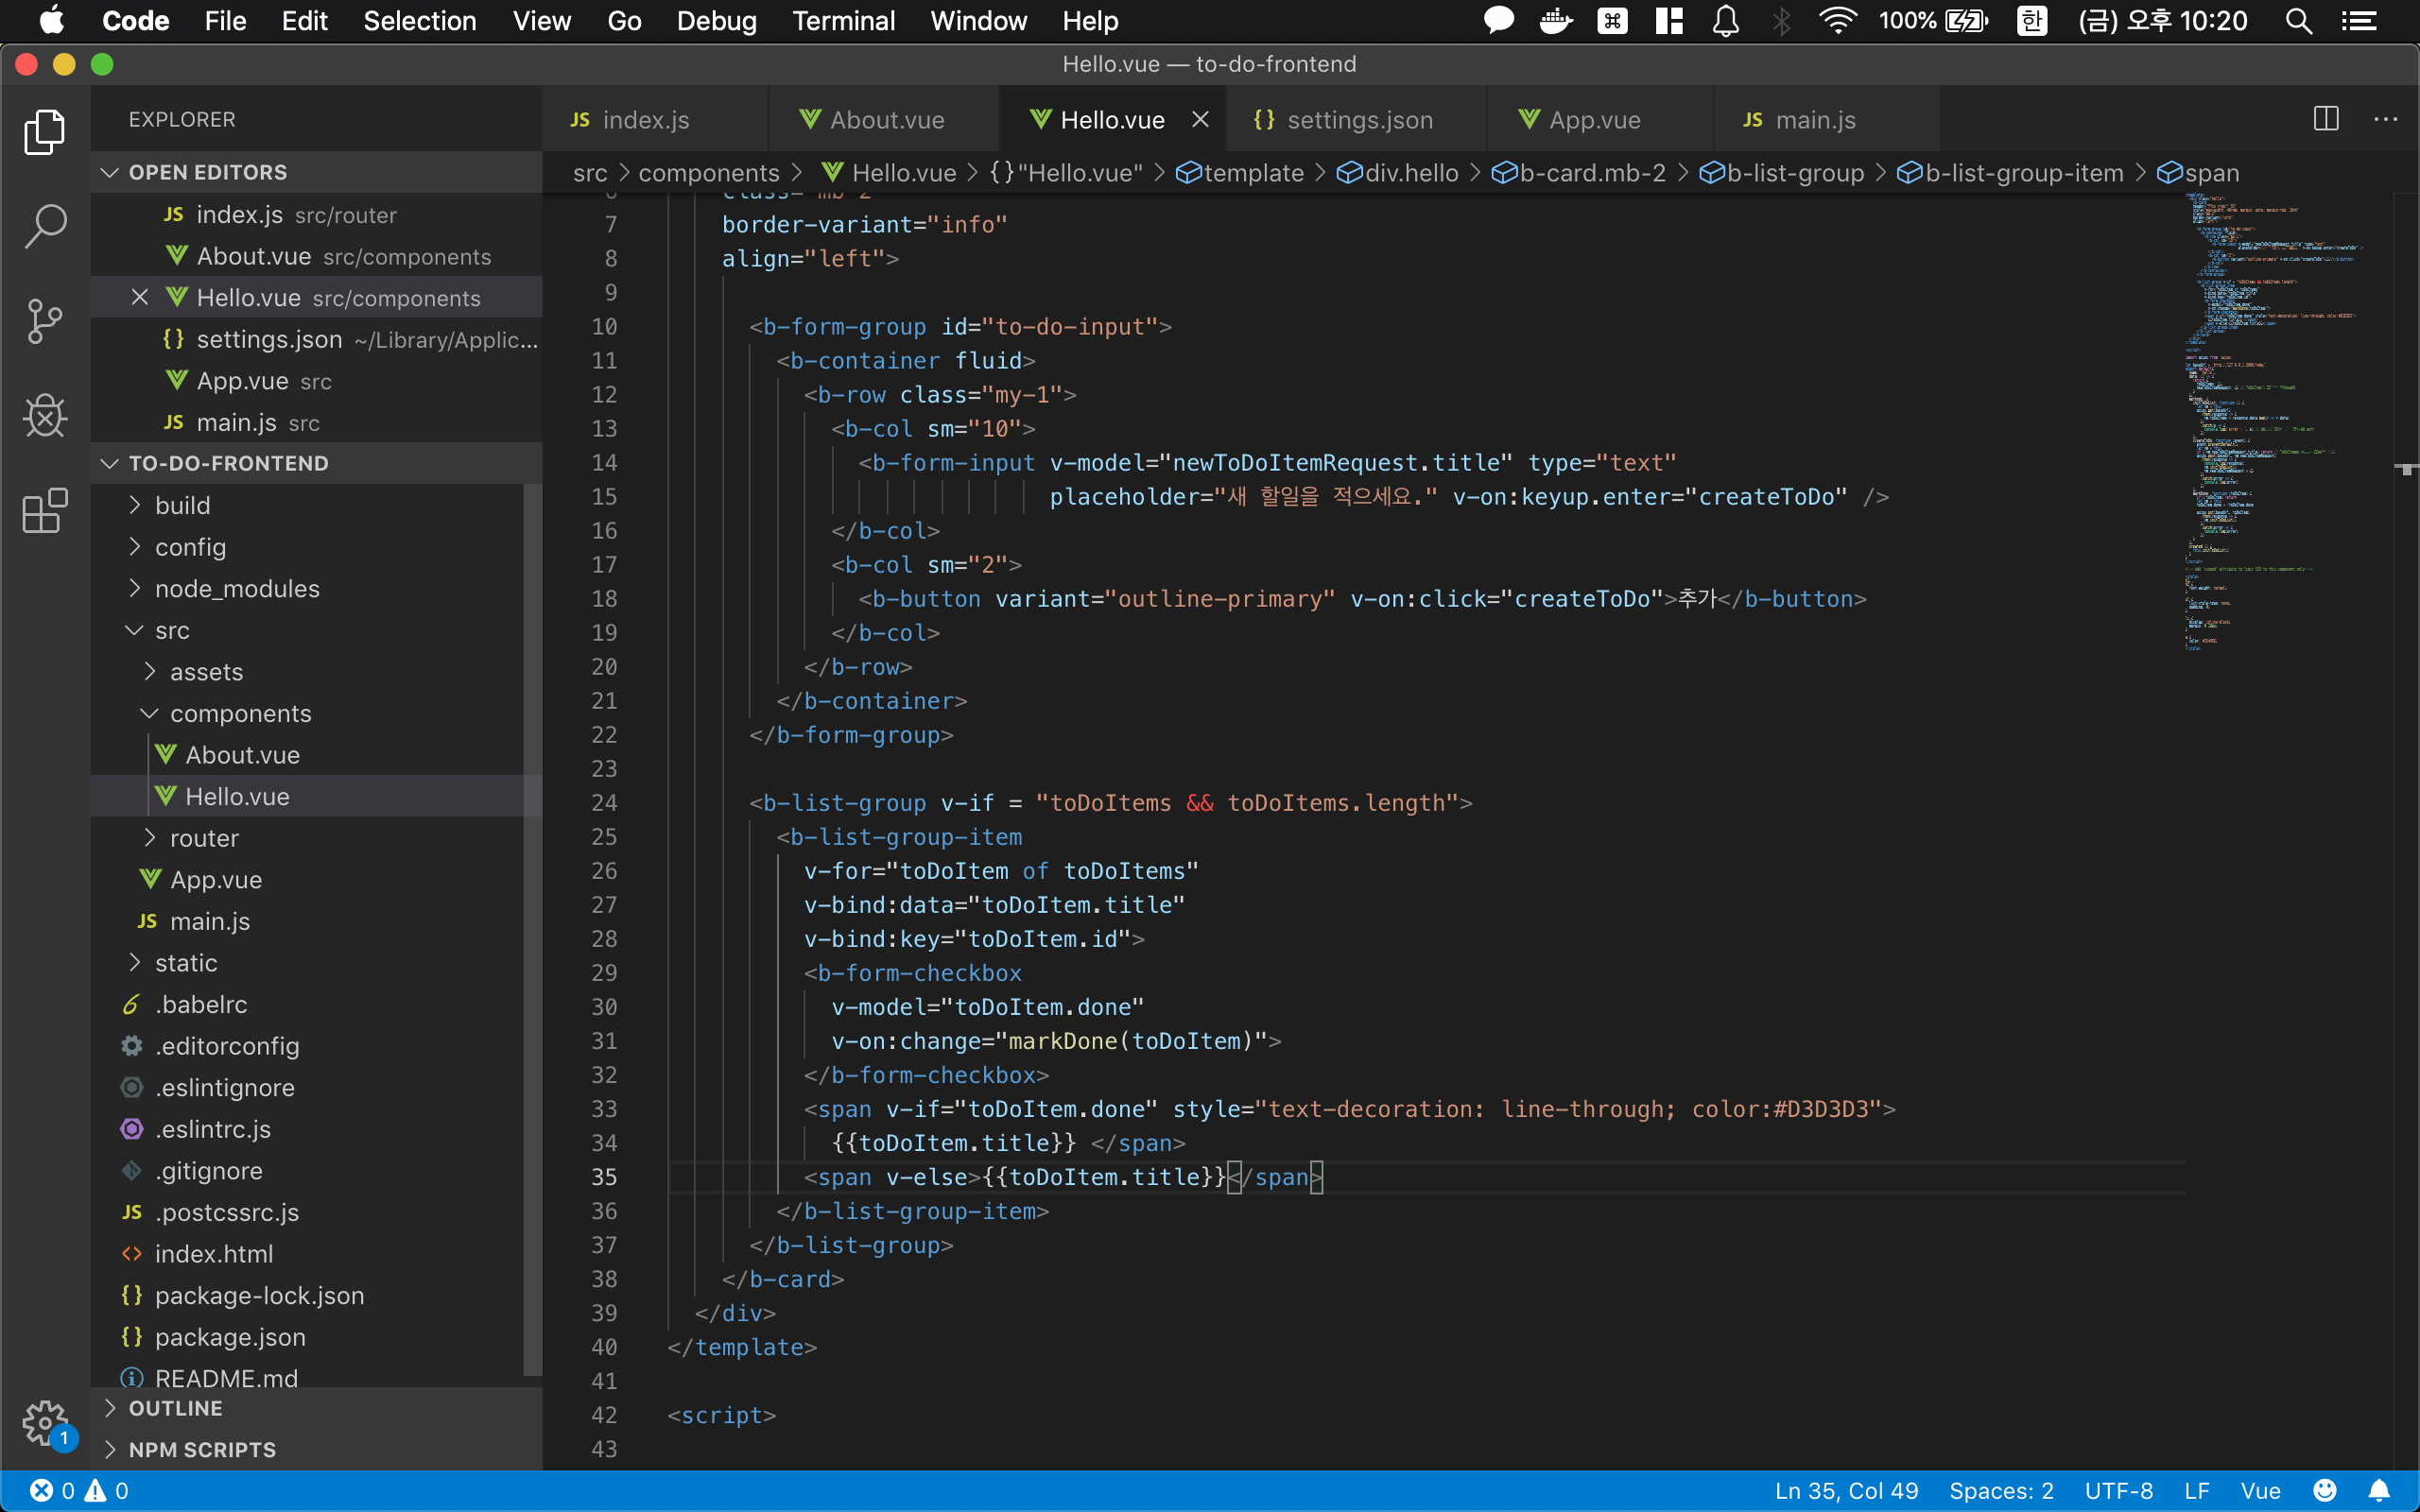Expand the OUTLINE section
The image size is (2420, 1512).
[x=175, y=1408]
